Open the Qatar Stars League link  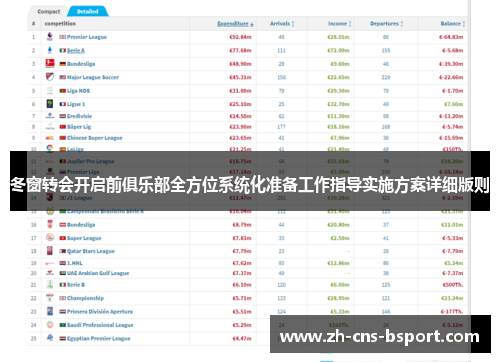click(x=91, y=251)
